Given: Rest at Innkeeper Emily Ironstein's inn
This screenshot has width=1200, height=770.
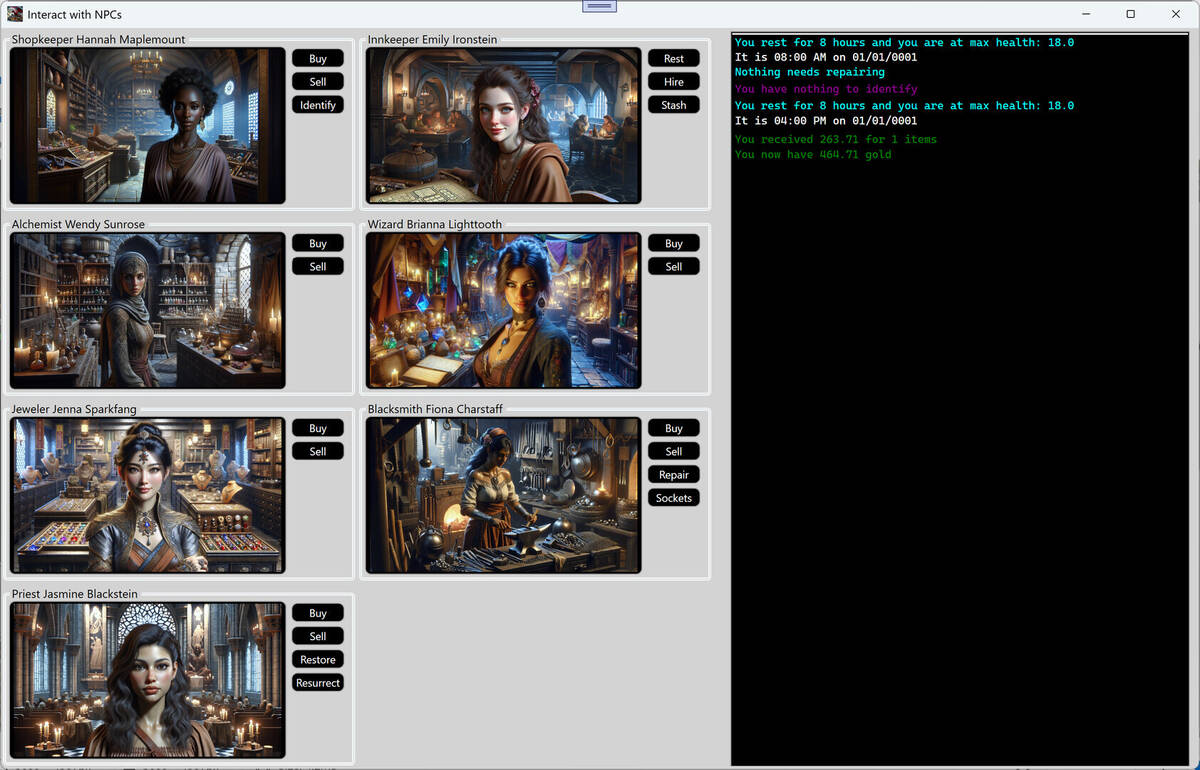Looking at the screenshot, I should coord(674,58).
